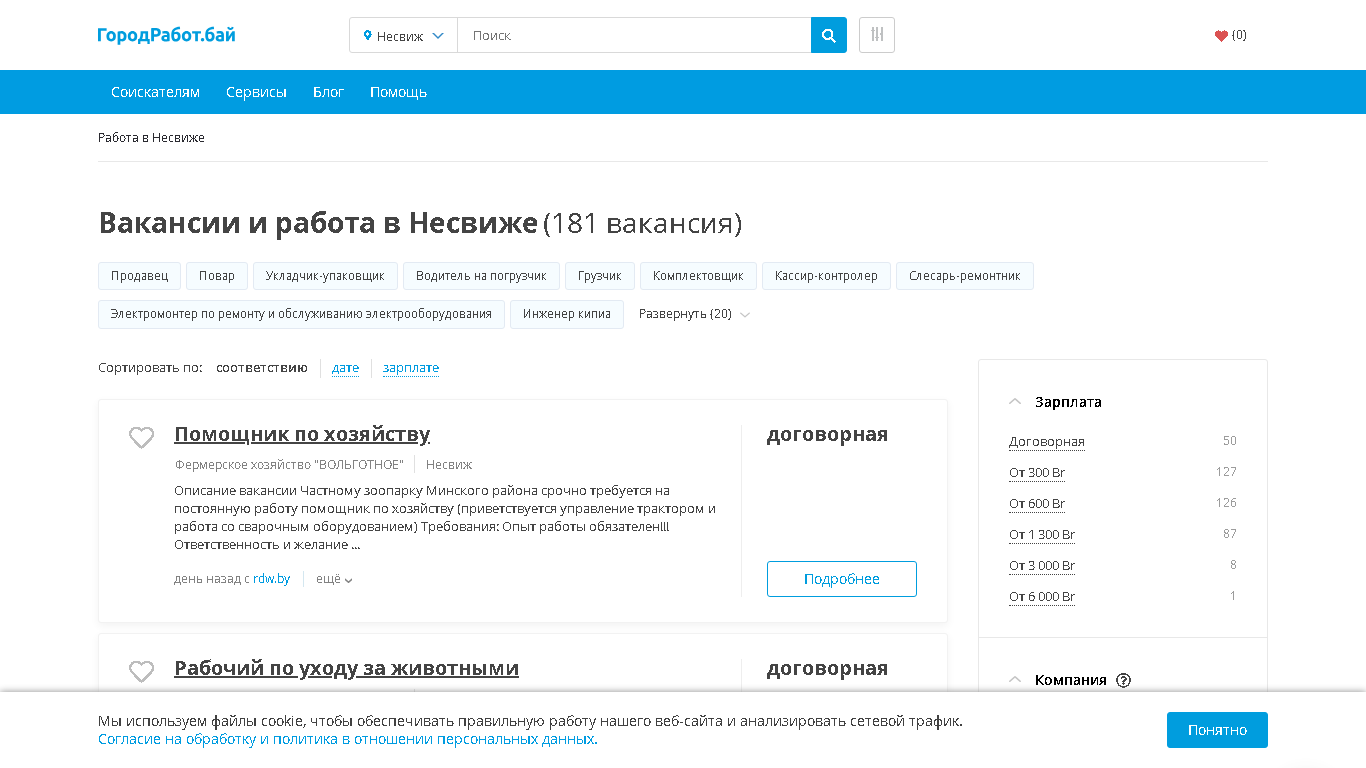Sort vacancies by дате
This screenshot has width=1366, height=768.
click(x=345, y=368)
